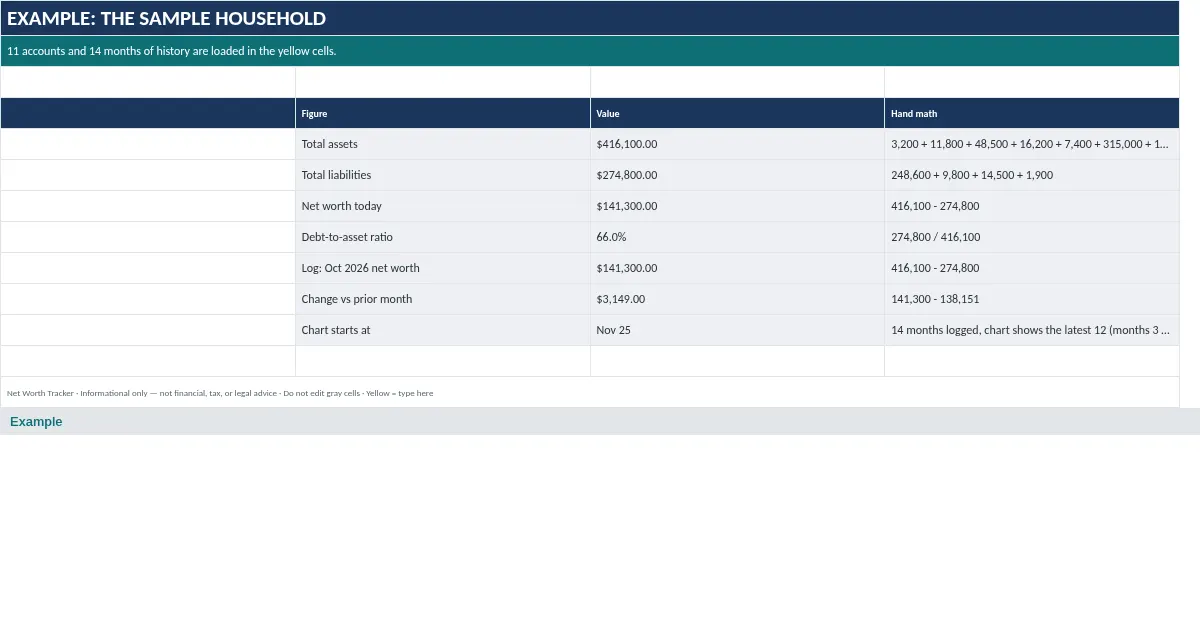Select the title cell 'EXAMPLE: THE SAMPLE HOUSEHOLD'
The height and width of the screenshot is (640, 1200).
click(x=590, y=18)
